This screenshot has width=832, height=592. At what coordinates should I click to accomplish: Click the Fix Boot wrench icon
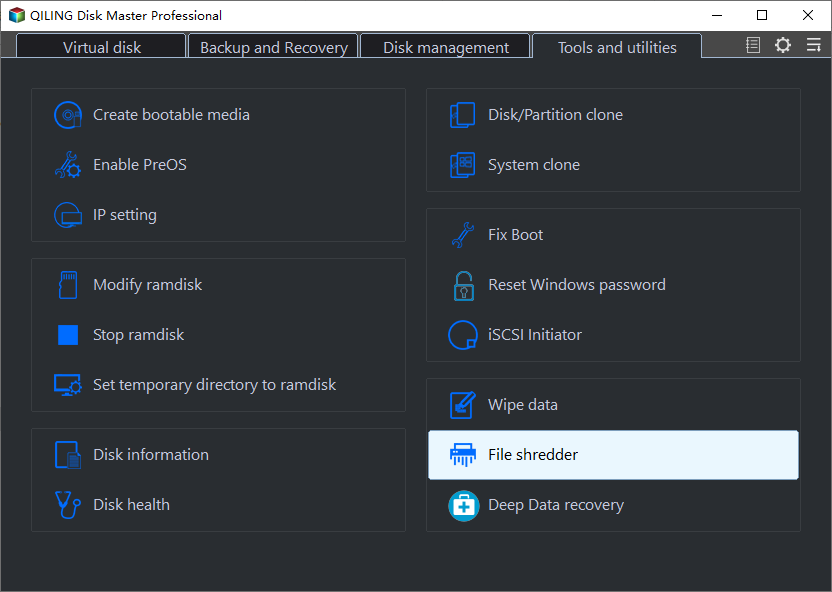pos(463,235)
